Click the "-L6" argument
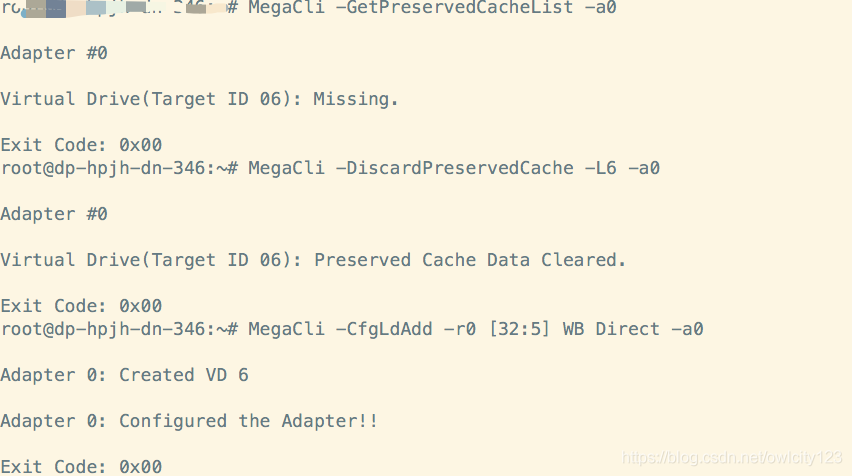The height and width of the screenshot is (476, 852). tap(600, 168)
